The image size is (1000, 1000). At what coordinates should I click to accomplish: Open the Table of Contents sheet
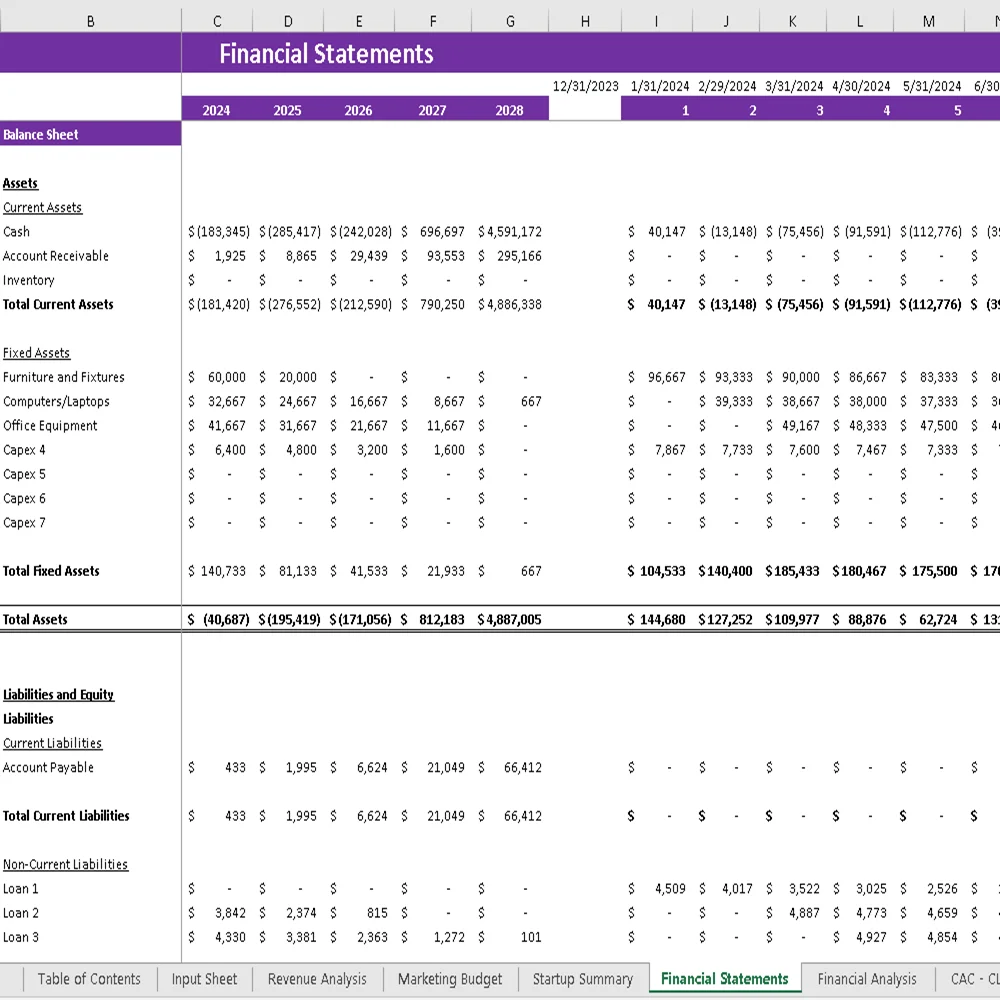pyautogui.click(x=89, y=980)
